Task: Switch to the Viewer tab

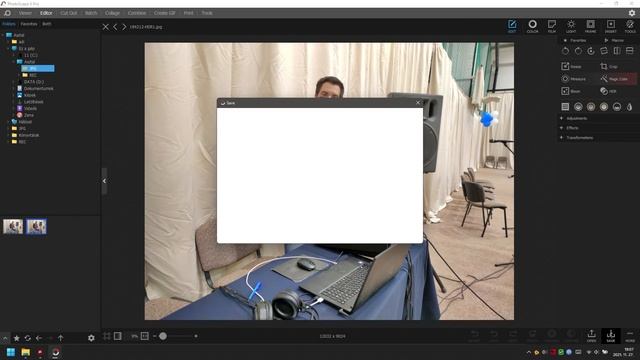Action: tap(25, 13)
